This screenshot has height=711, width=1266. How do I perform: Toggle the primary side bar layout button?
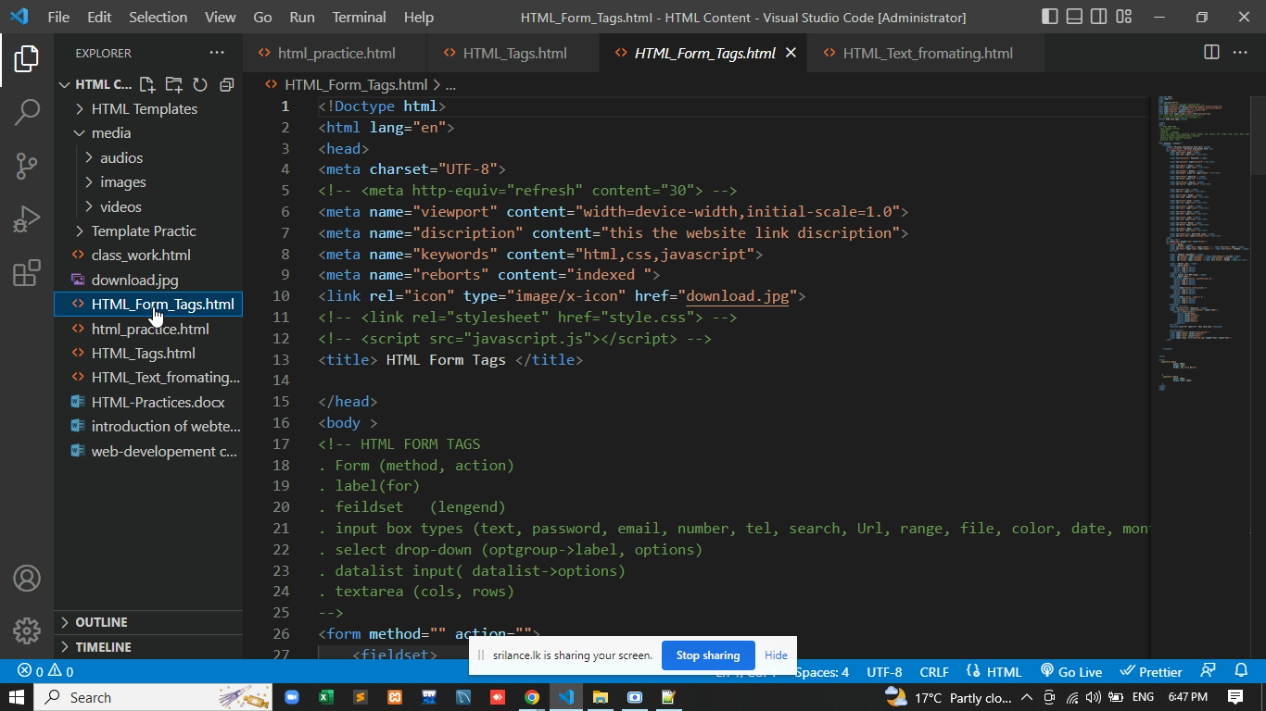pyautogui.click(x=1049, y=17)
